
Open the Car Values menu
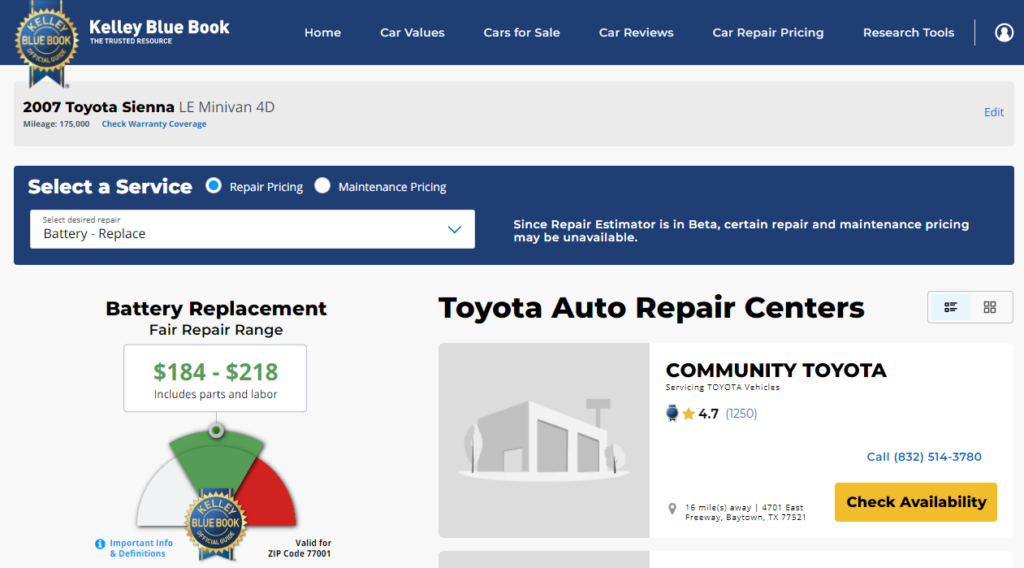point(412,33)
